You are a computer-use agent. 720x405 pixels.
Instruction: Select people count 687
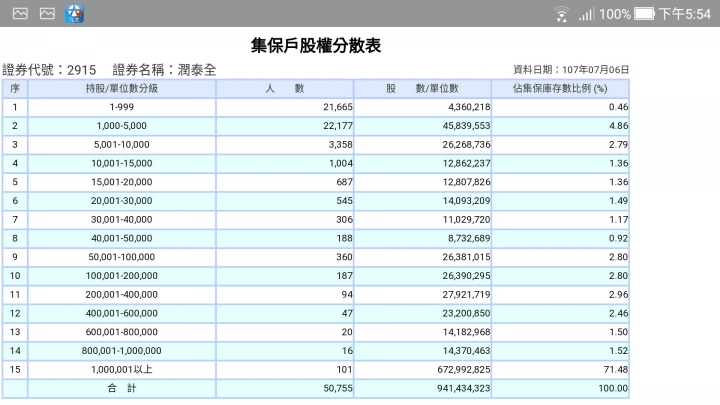pyautogui.click(x=344, y=182)
